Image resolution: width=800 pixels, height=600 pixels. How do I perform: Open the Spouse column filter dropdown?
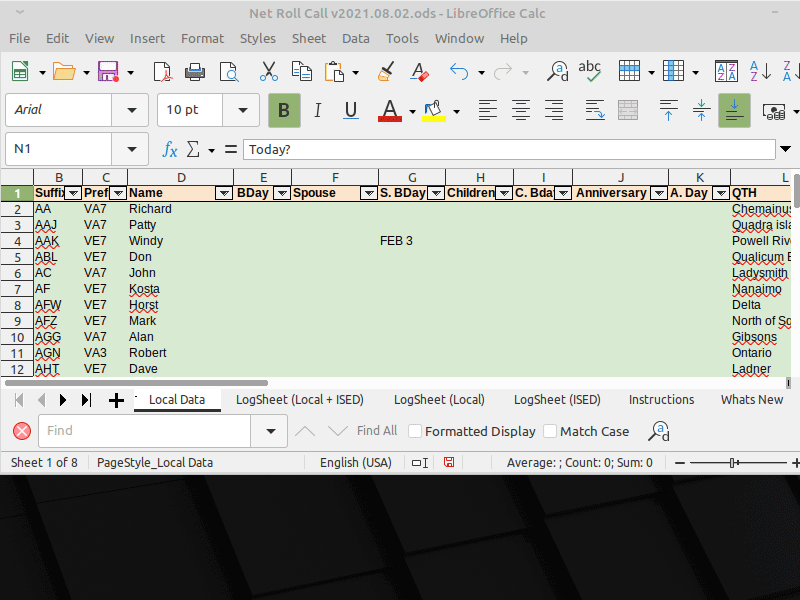point(369,193)
